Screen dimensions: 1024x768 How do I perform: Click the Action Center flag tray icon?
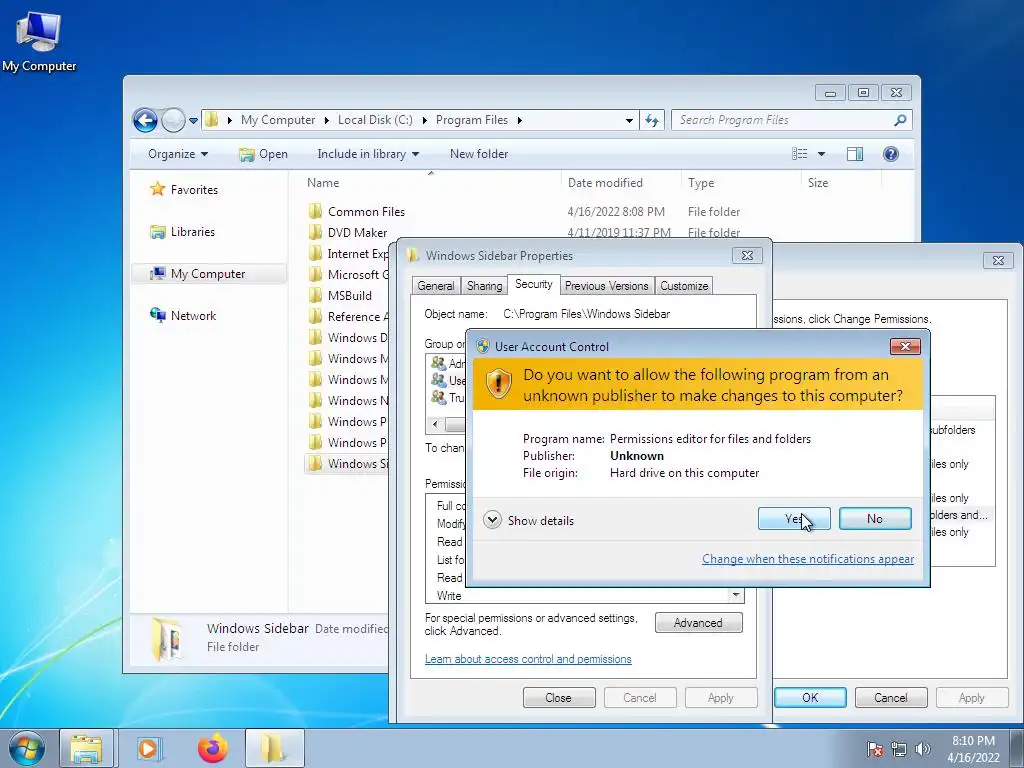[875, 748]
